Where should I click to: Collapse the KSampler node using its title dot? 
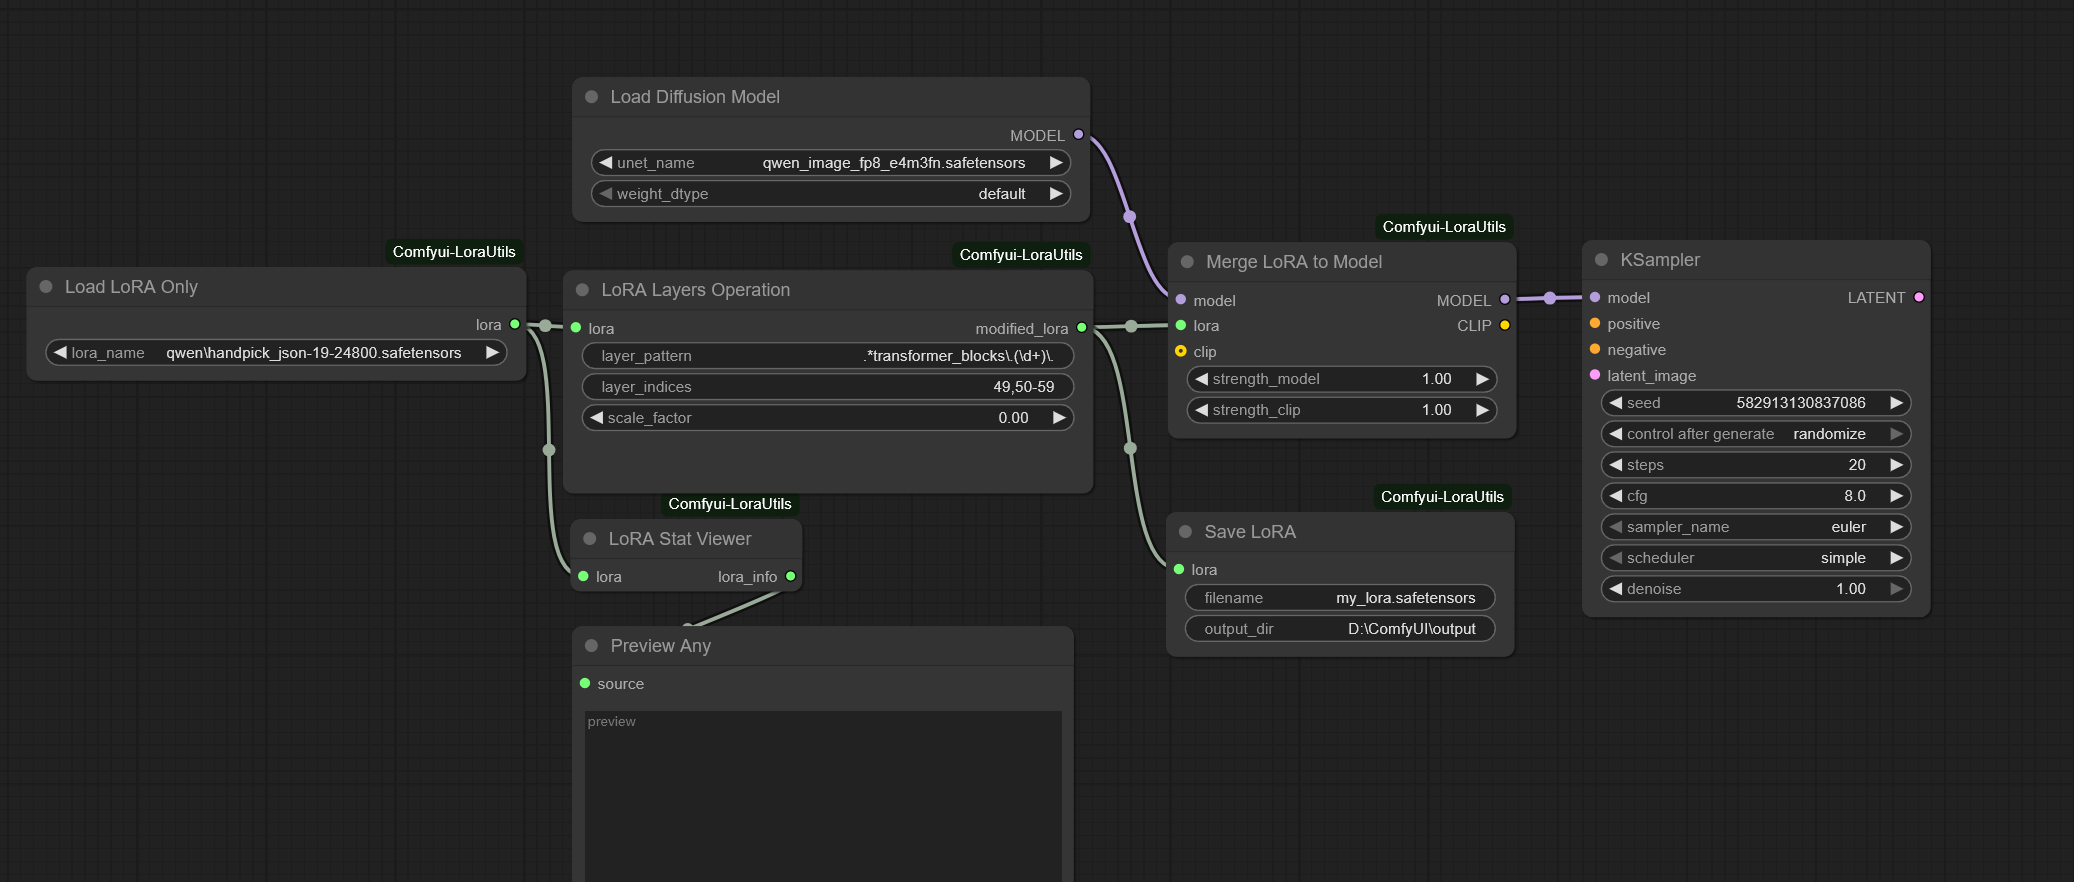click(x=1601, y=260)
